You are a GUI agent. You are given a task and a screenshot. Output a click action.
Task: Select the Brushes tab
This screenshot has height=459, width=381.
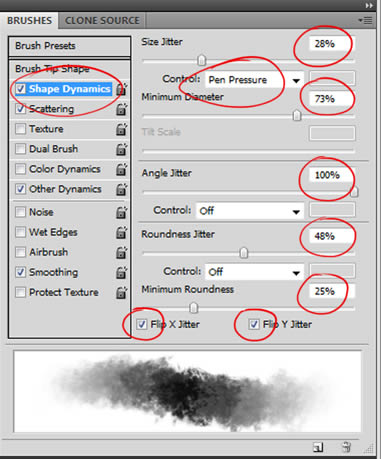[x=29, y=21]
